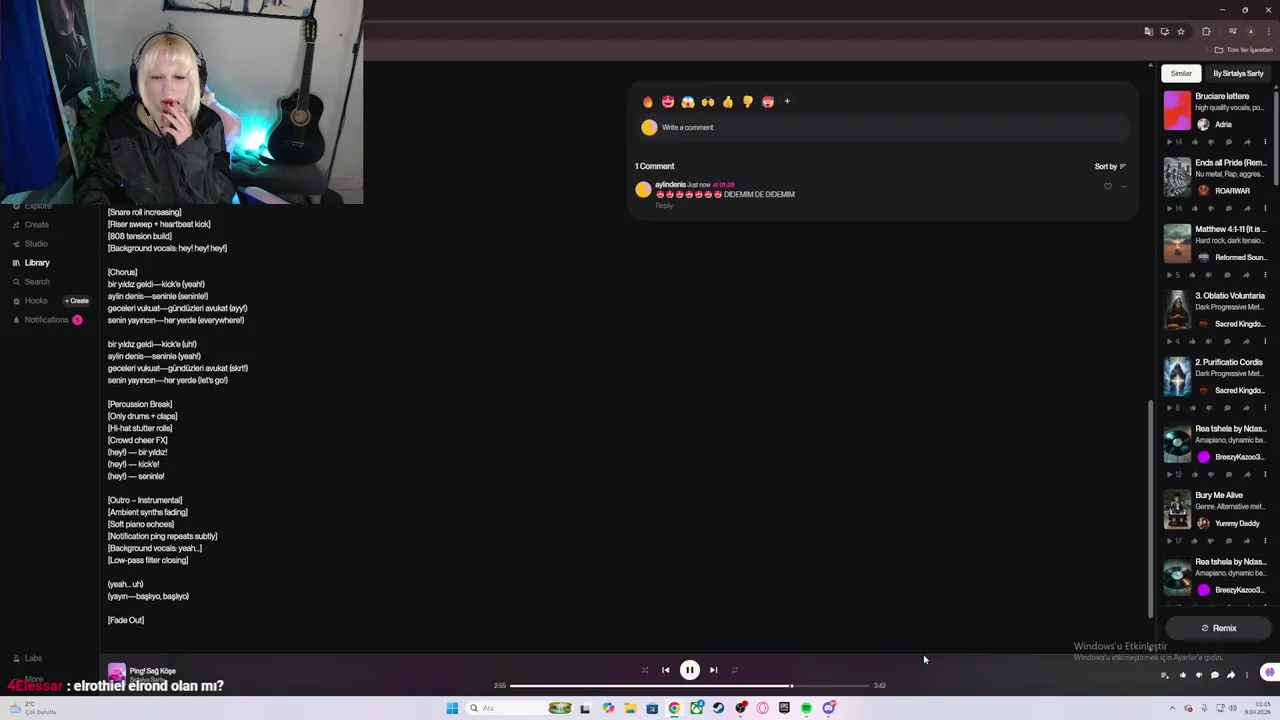Dislike current song in player bar

(x=1199, y=675)
